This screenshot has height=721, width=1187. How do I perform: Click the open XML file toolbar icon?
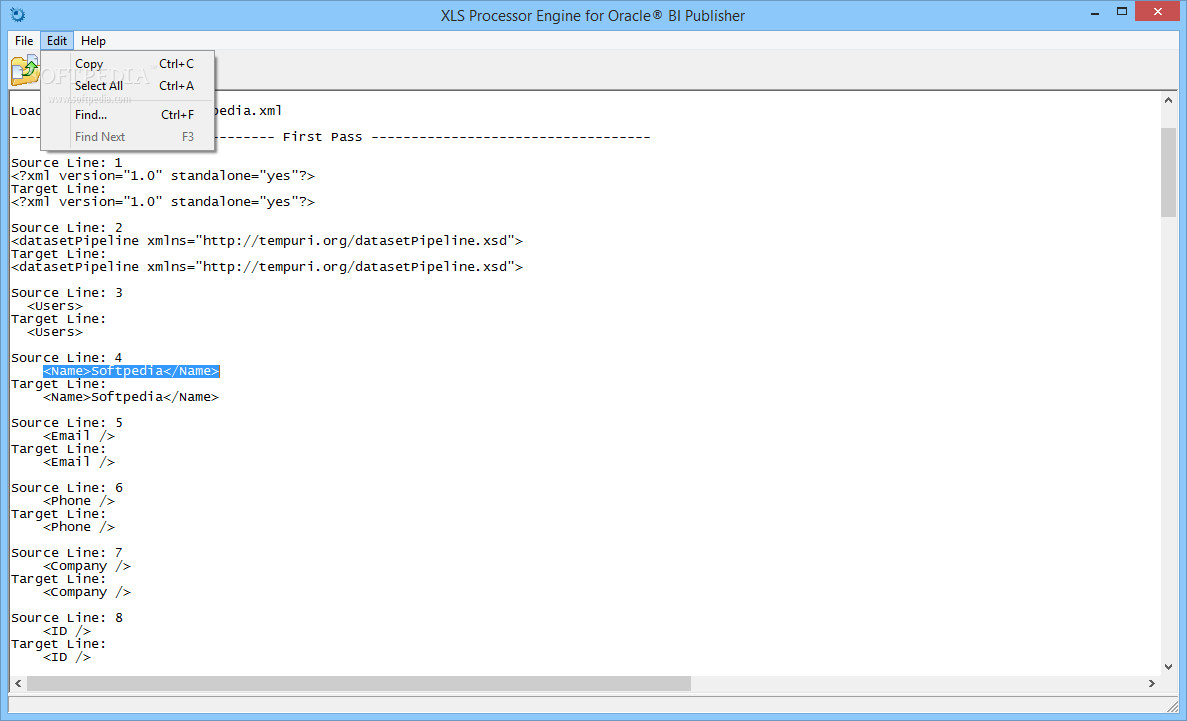tap(24, 70)
